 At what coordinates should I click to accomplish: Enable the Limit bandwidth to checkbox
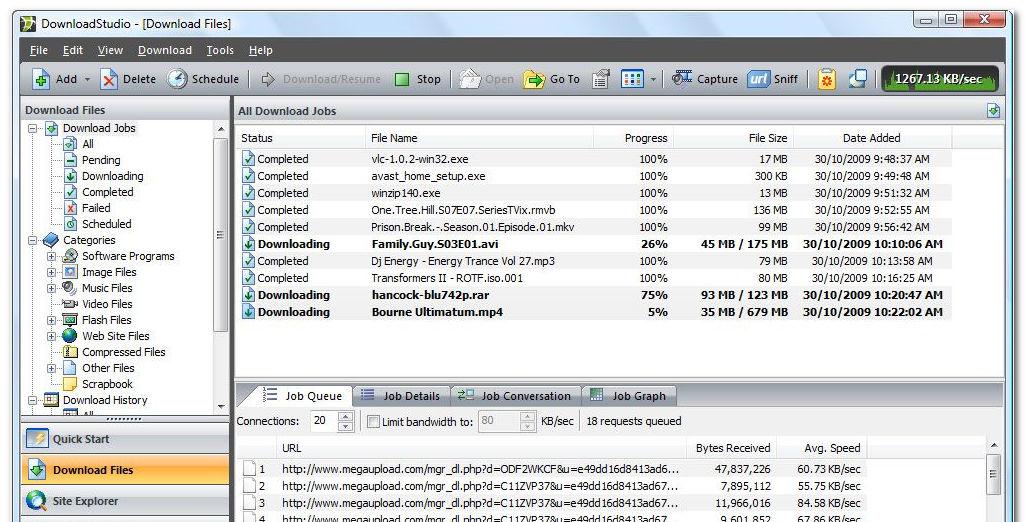click(x=373, y=422)
